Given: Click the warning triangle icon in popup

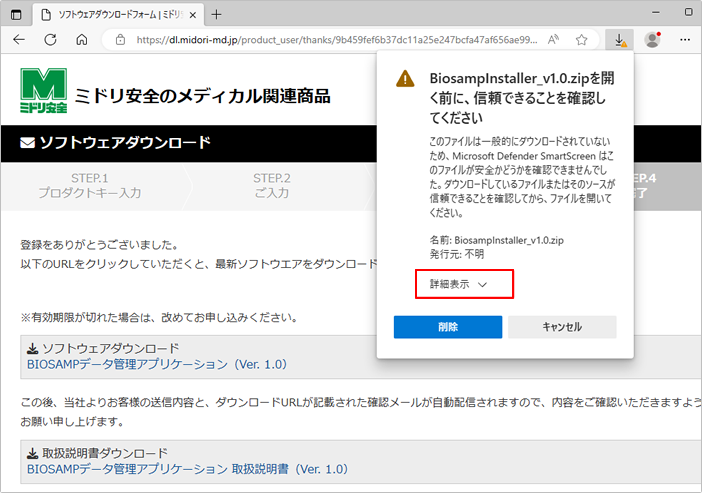Looking at the screenshot, I should point(405,79).
